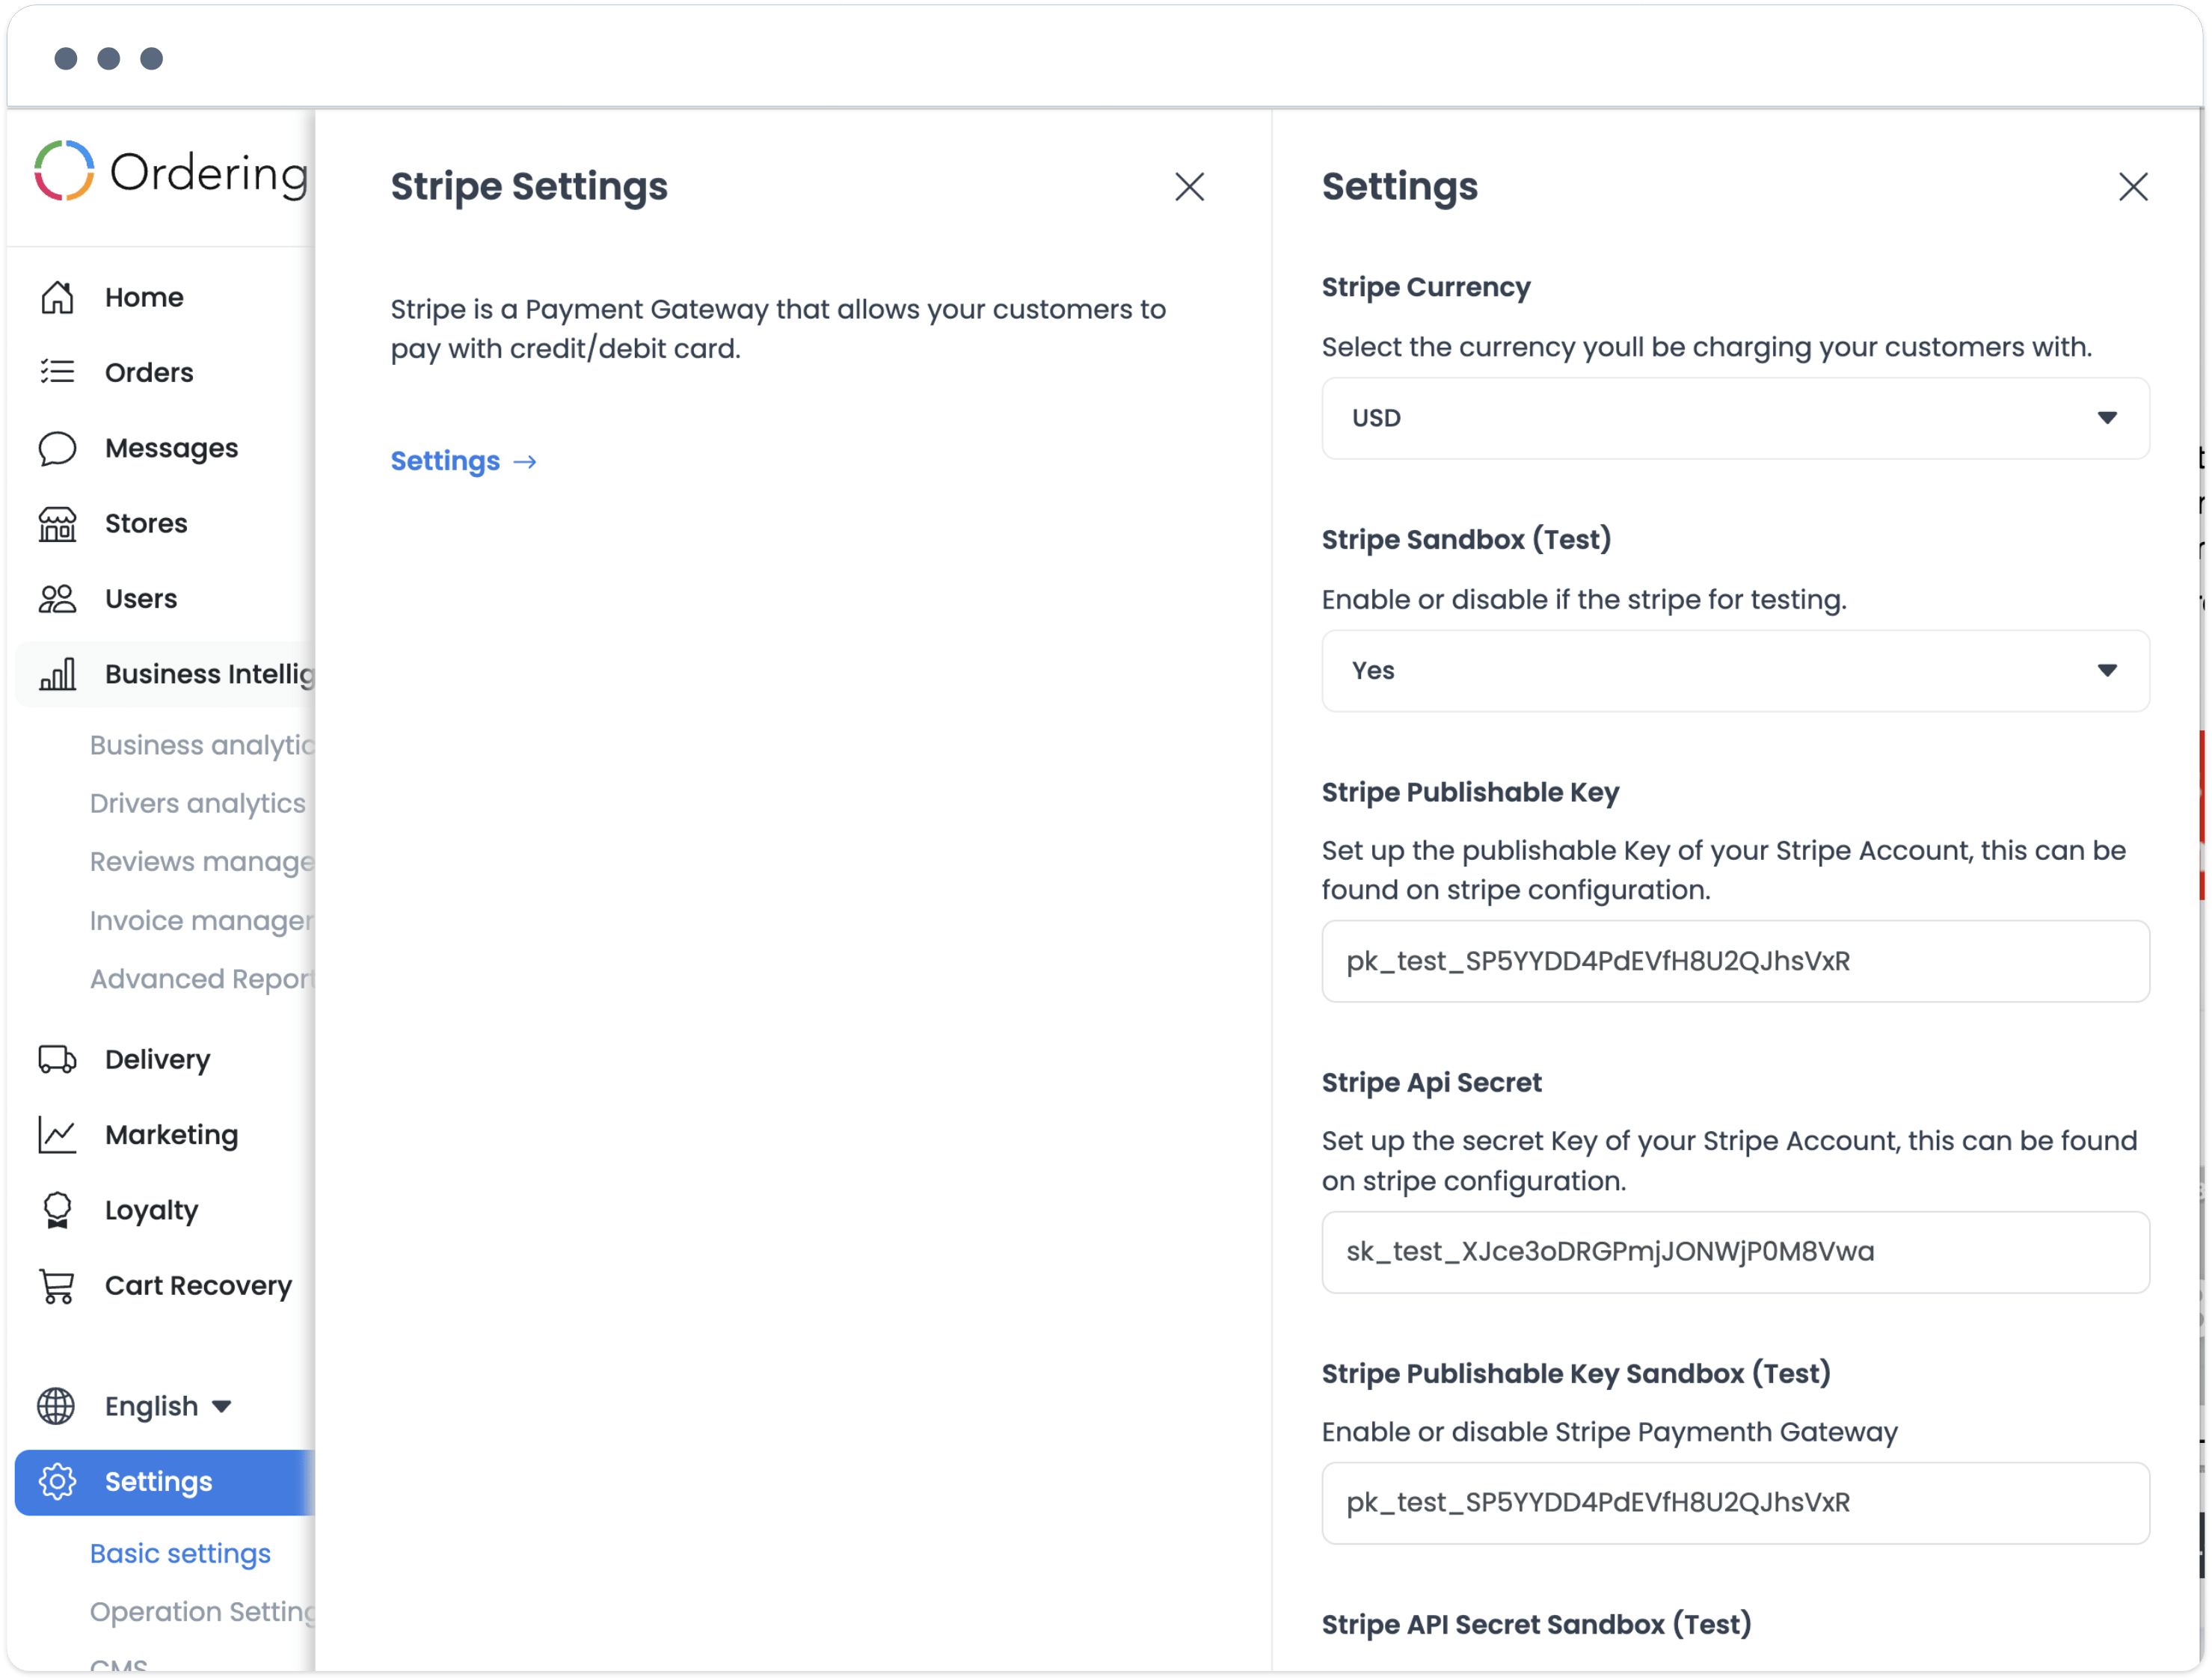Open Business analytics submenu item

[x=202, y=745]
